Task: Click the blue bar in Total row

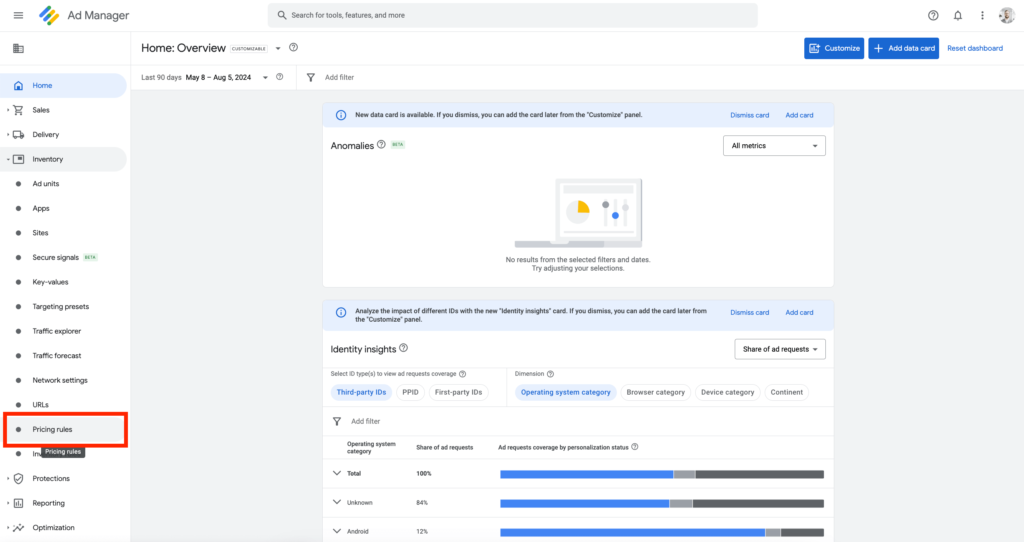Action: (x=586, y=474)
